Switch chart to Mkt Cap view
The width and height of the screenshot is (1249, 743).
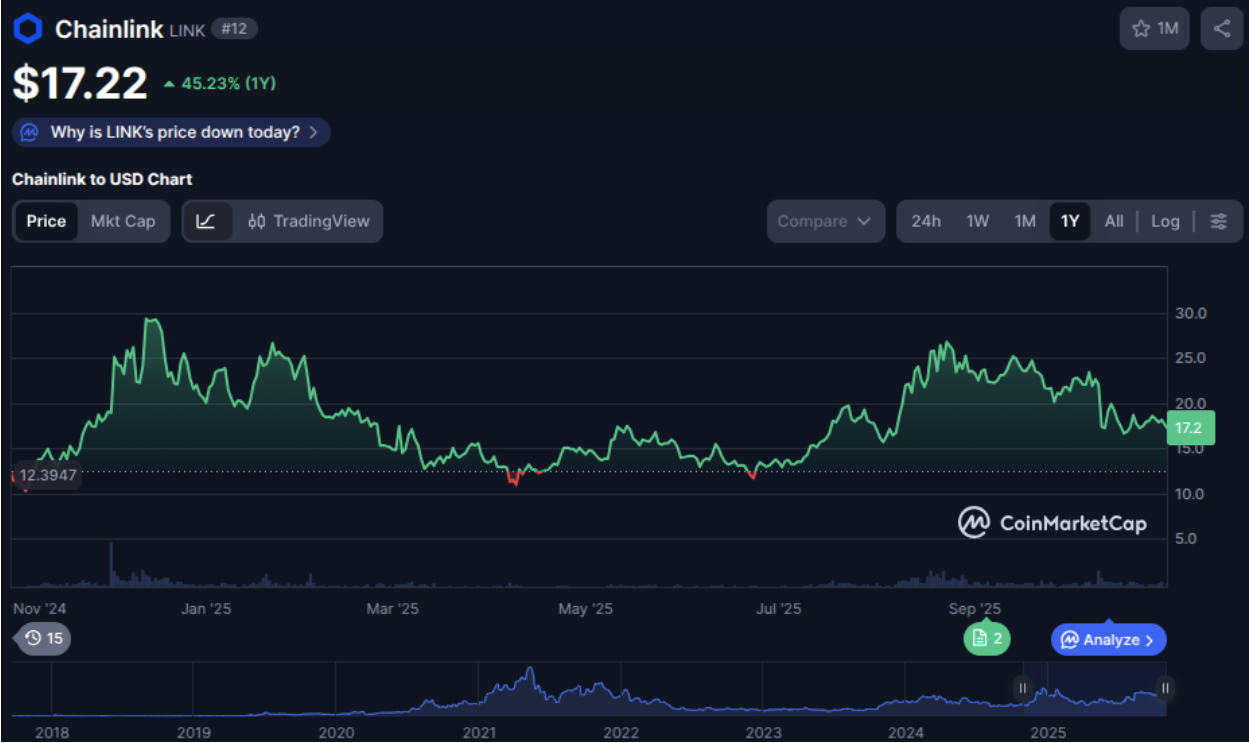tap(123, 221)
